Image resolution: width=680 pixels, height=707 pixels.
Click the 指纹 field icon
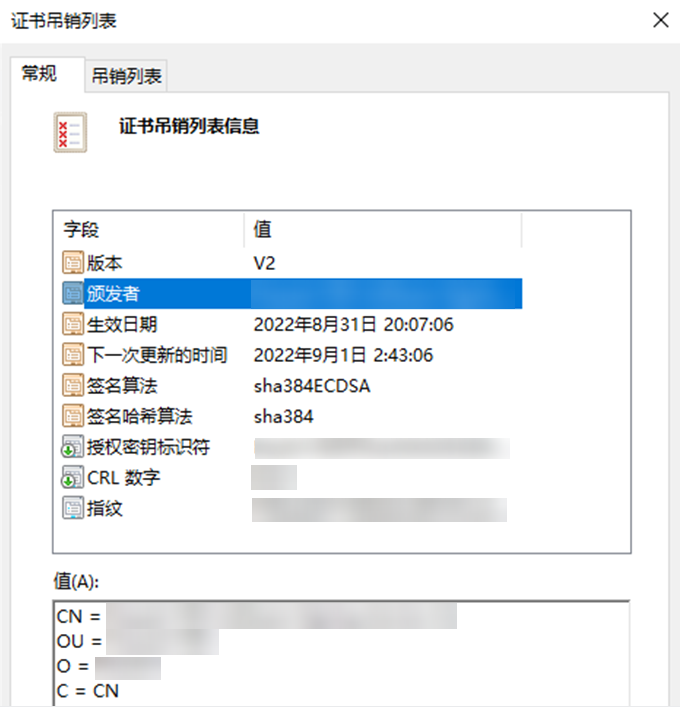[73, 508]
